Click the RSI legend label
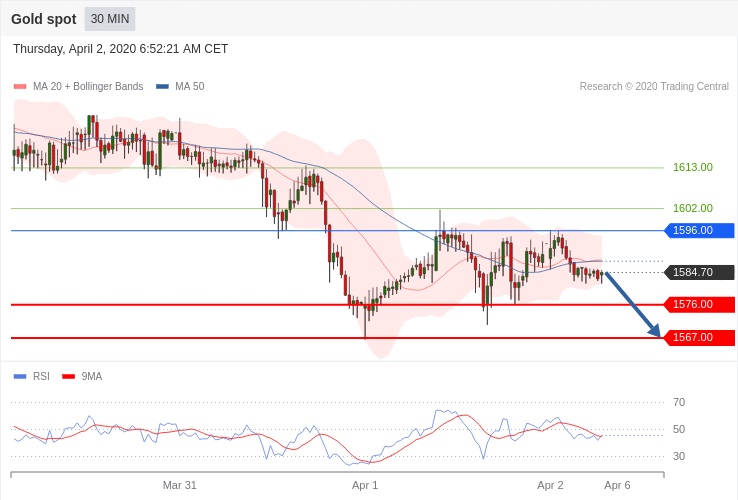The height and width of the screenshot is (500, 738). (41, 376)
